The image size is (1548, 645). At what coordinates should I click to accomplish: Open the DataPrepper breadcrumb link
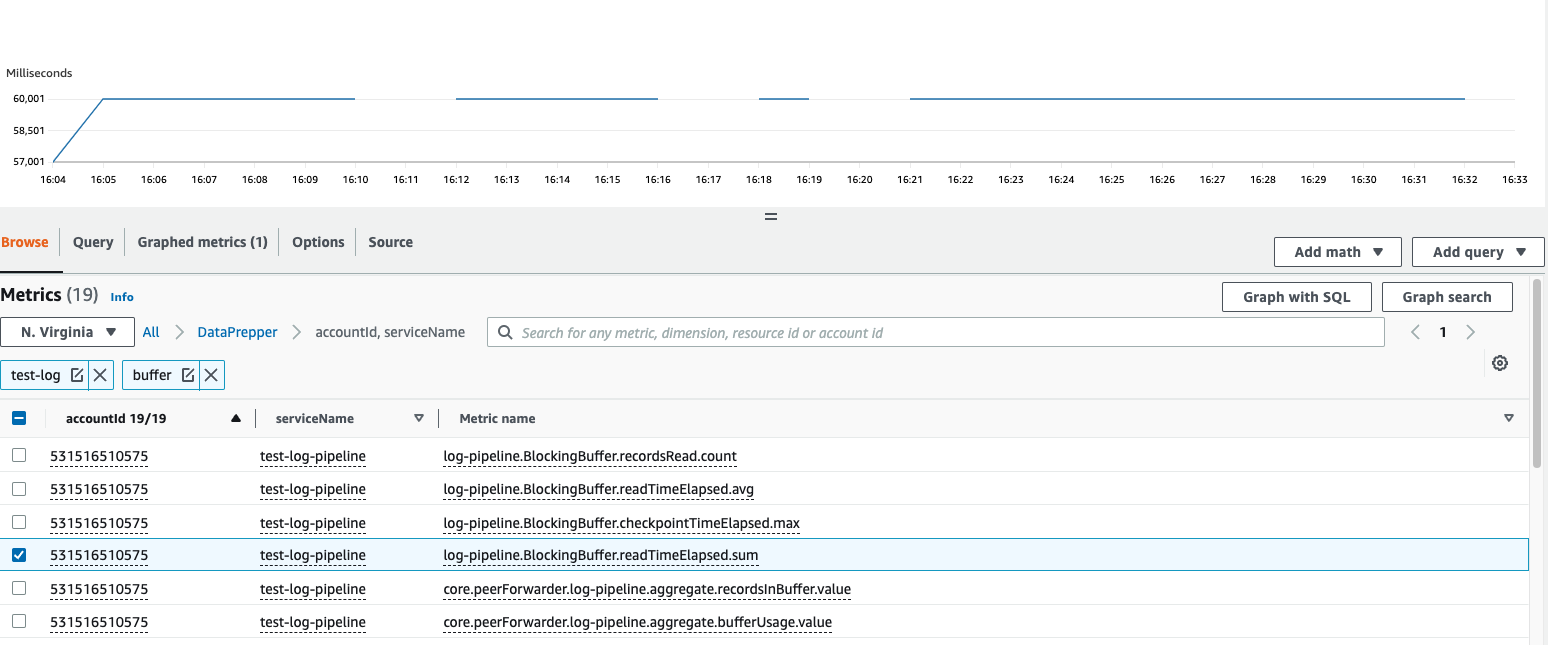(x=237, y=331)
